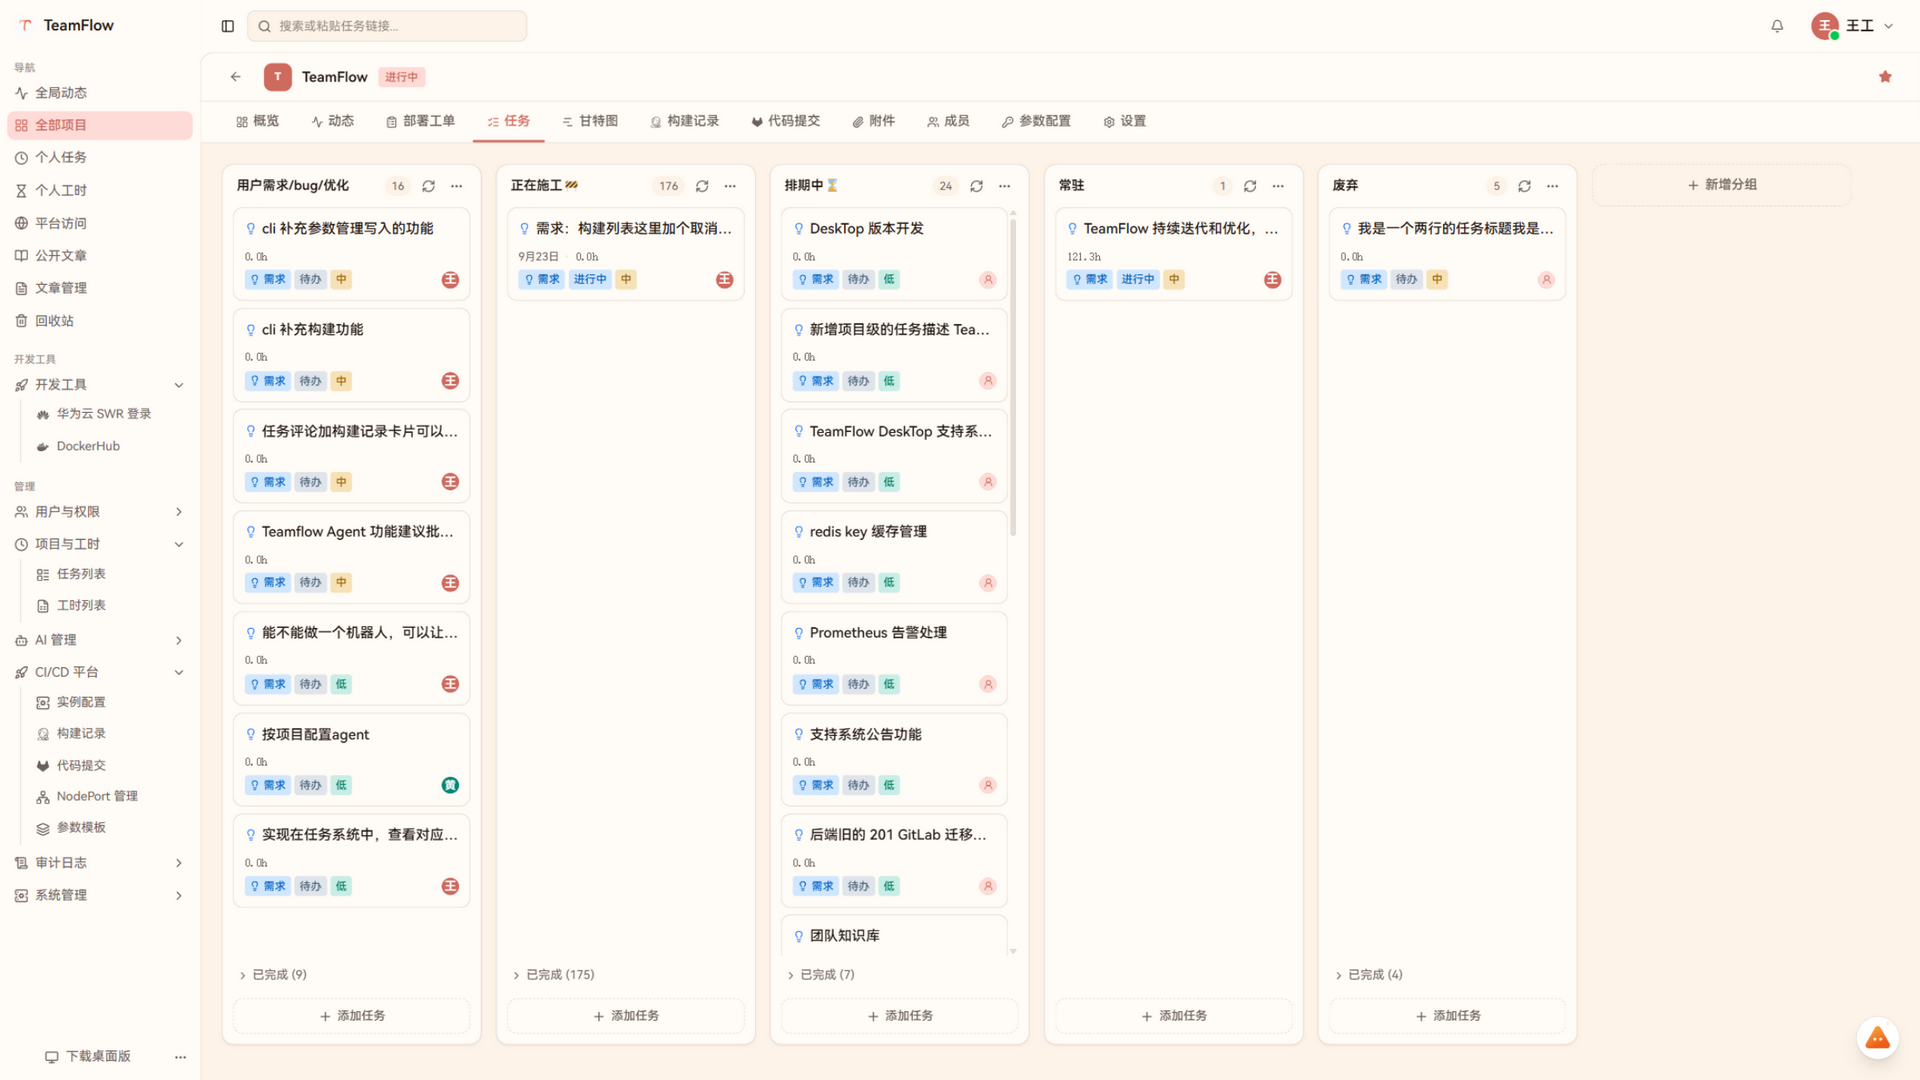Switch to the 概览 tab

[x=258, y=121]
